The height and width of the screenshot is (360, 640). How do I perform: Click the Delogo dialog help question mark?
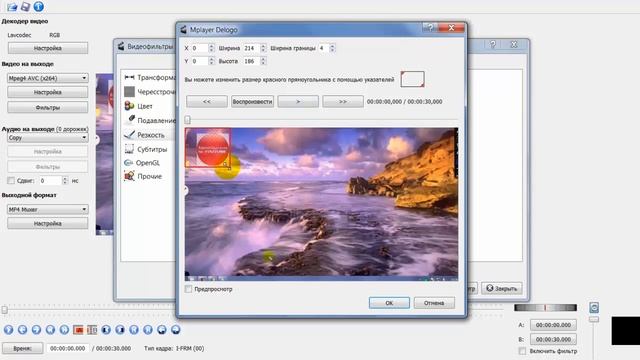coord(430,28)
